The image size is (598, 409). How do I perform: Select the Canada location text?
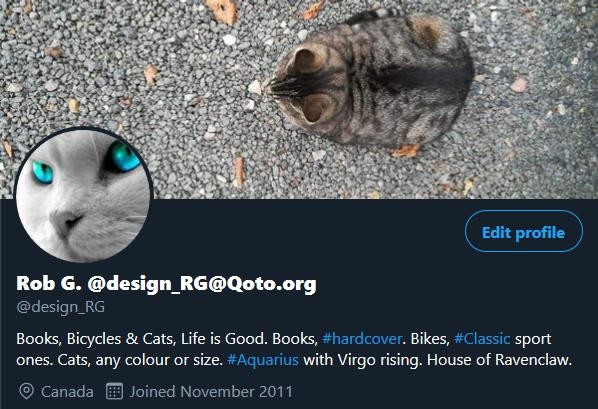coord(67,392)
